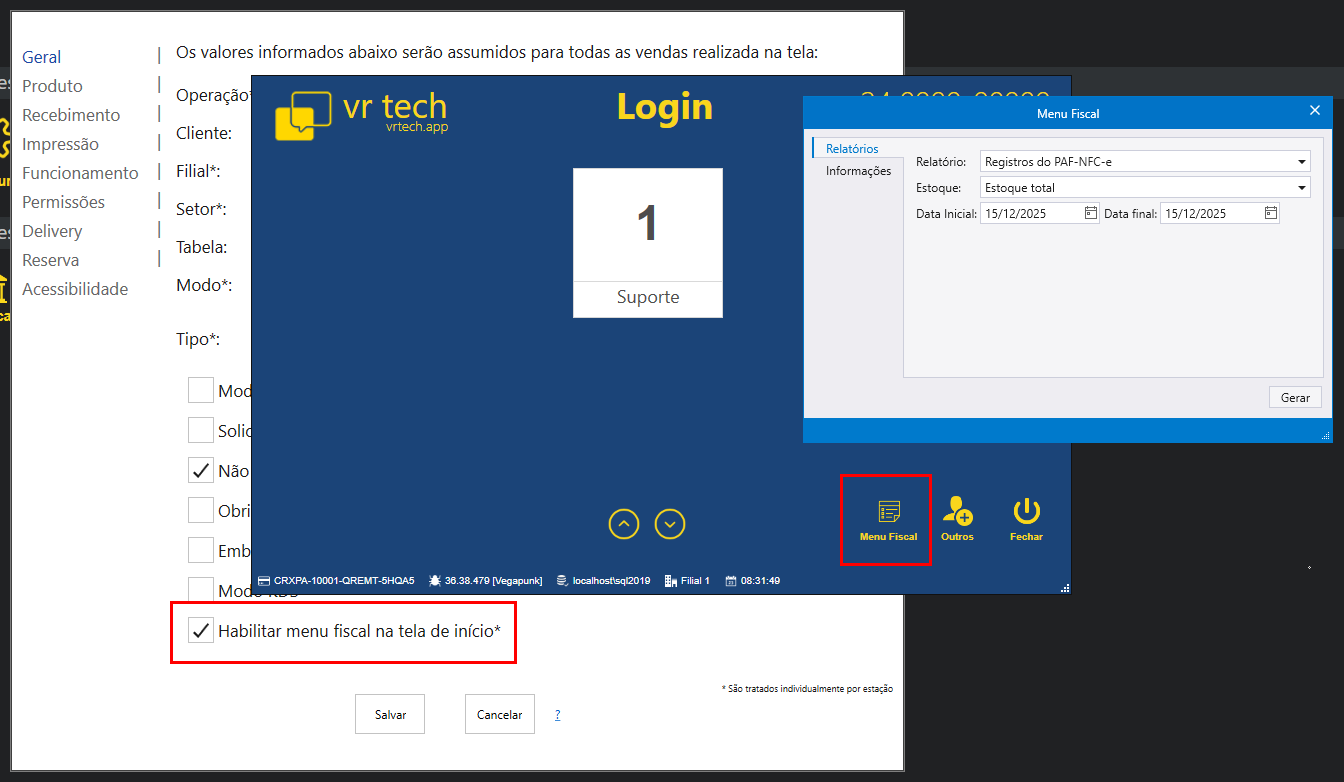
Task: Click the up arrow circle icon
Action: pos(624,524)
